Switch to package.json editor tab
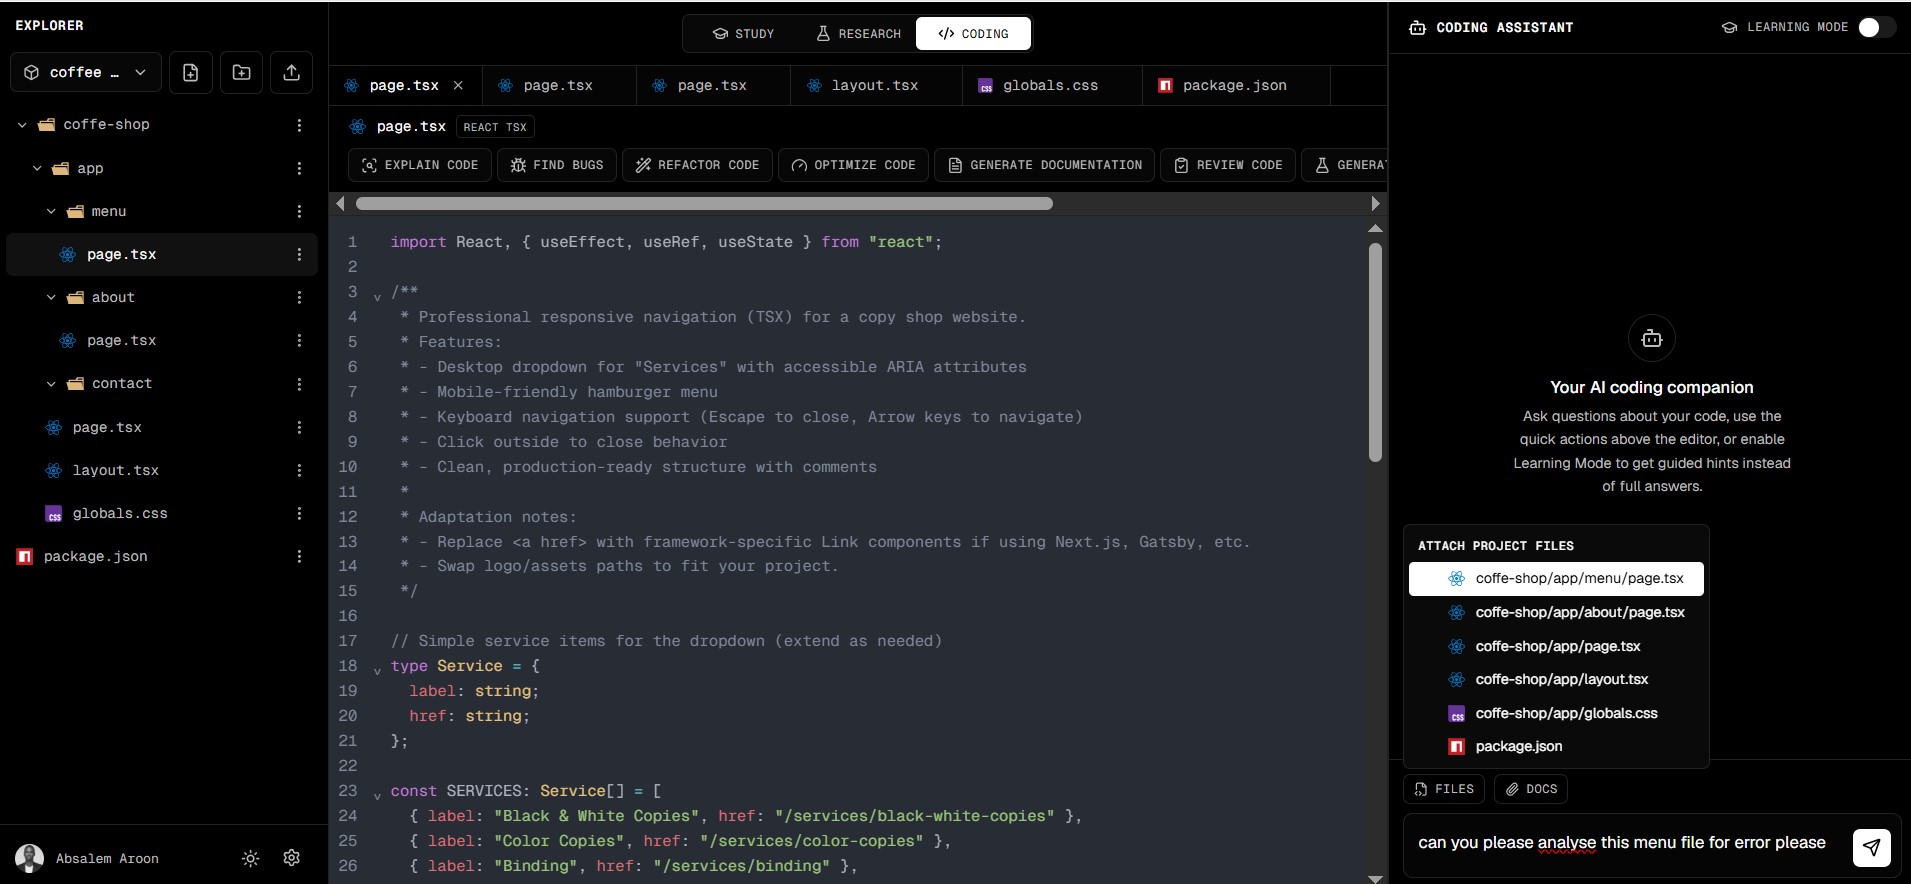 click(x=1235, y=86)
